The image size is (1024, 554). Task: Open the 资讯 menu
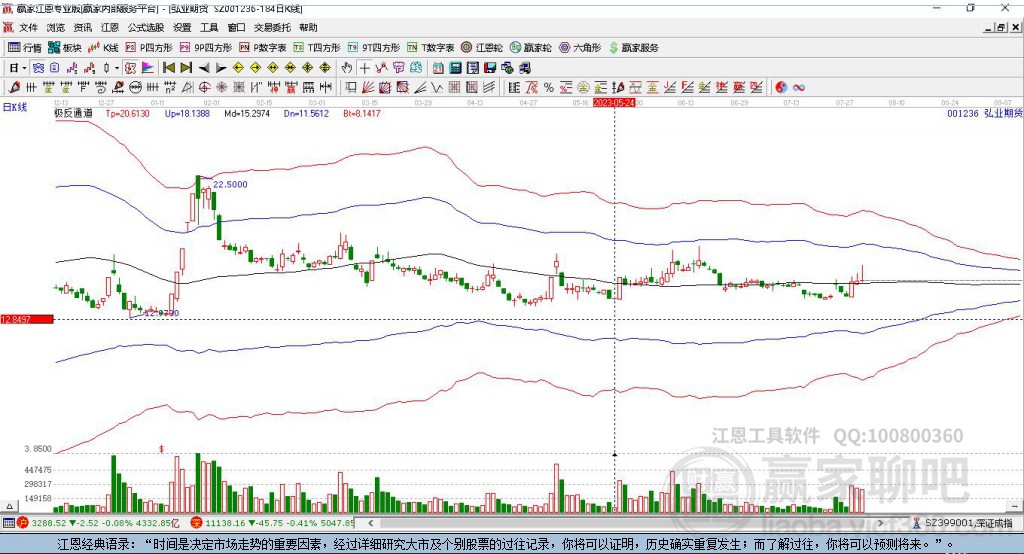82,27
